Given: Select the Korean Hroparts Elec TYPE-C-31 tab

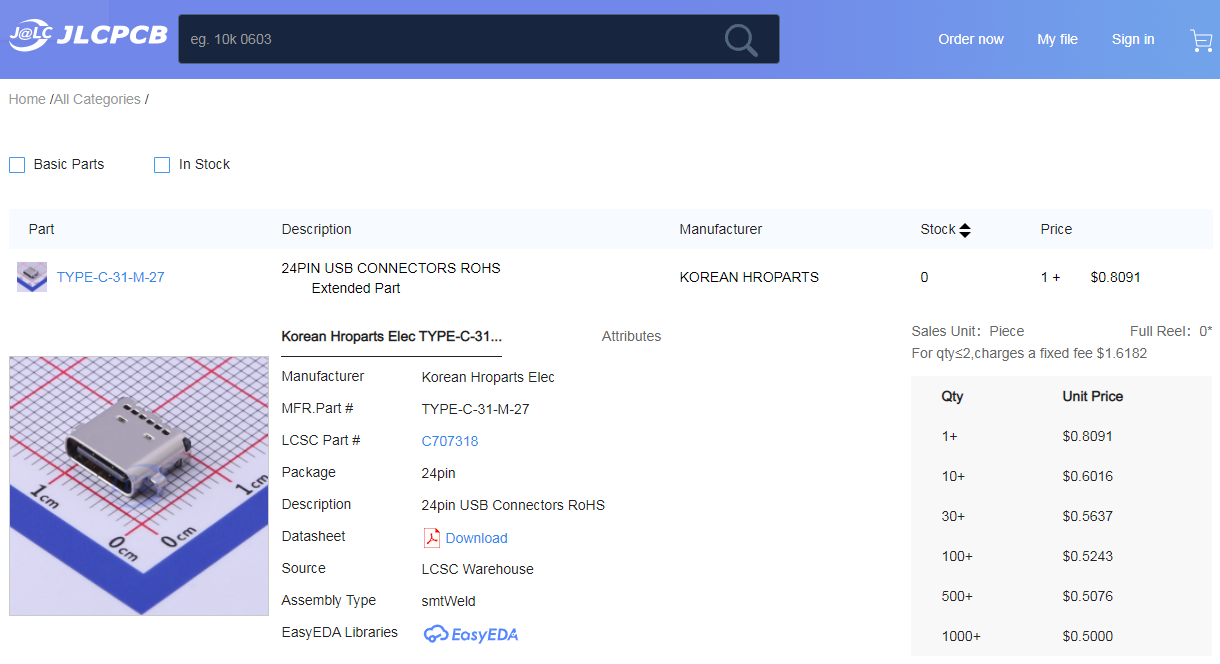Looking at the screenshot, I should pos(392,336).
